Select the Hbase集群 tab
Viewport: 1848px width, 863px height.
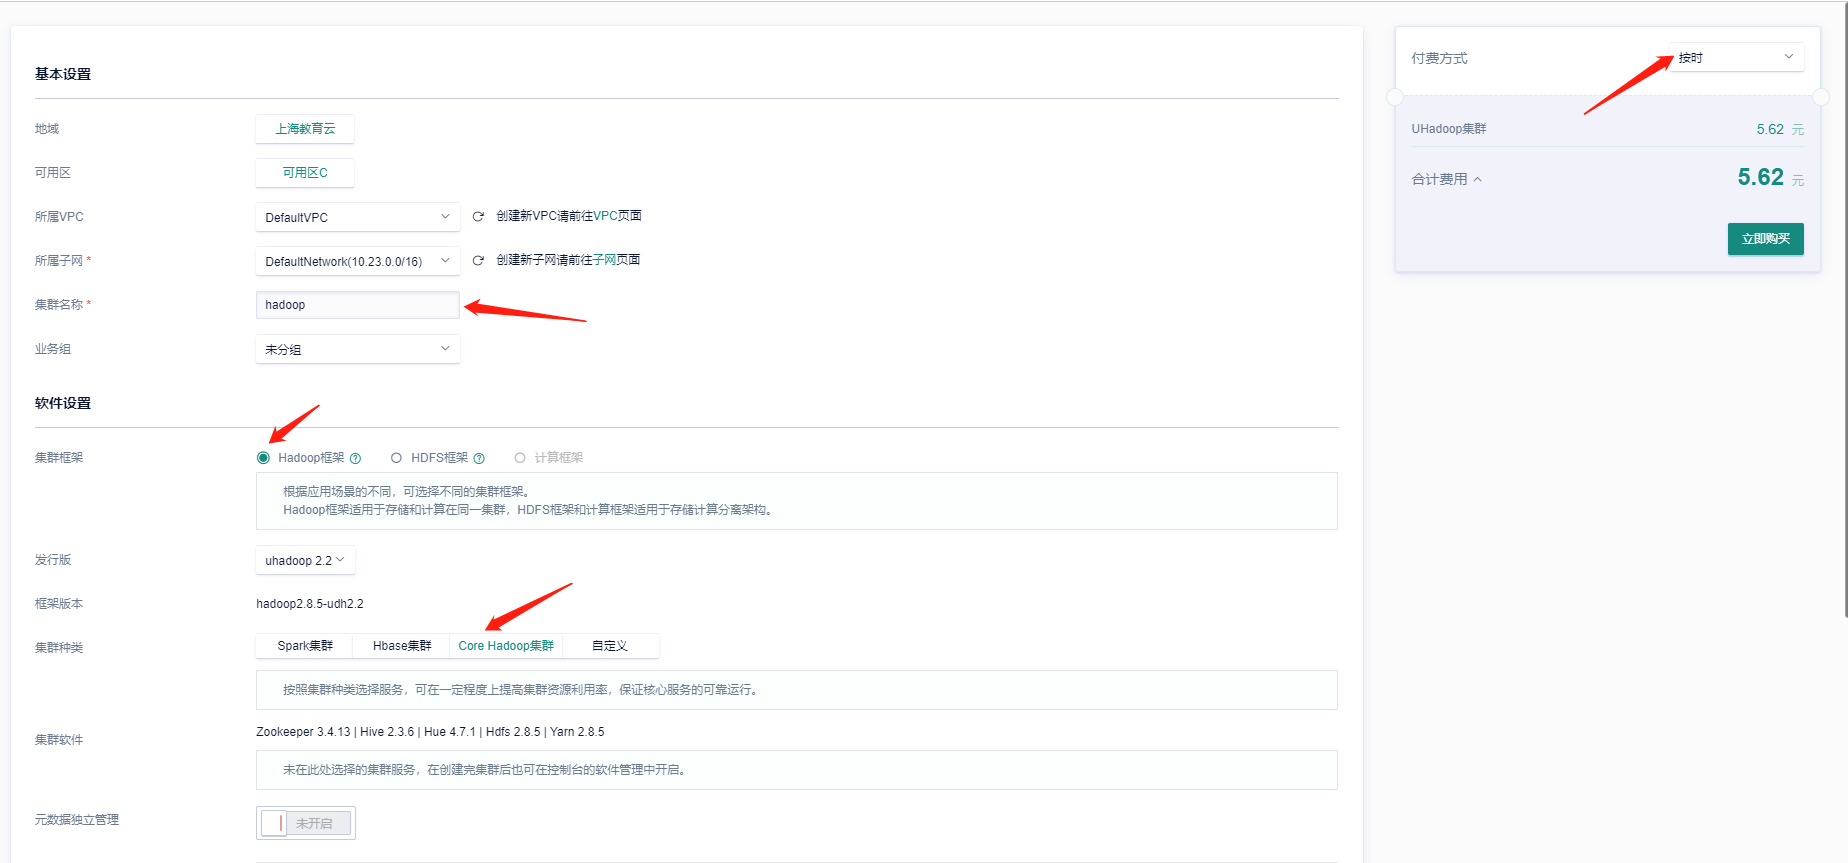tap(402, 646)
